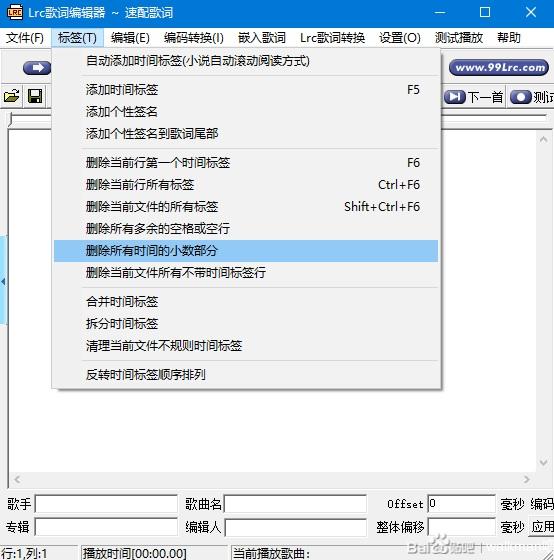Open the 文件(F) menu

25,38
